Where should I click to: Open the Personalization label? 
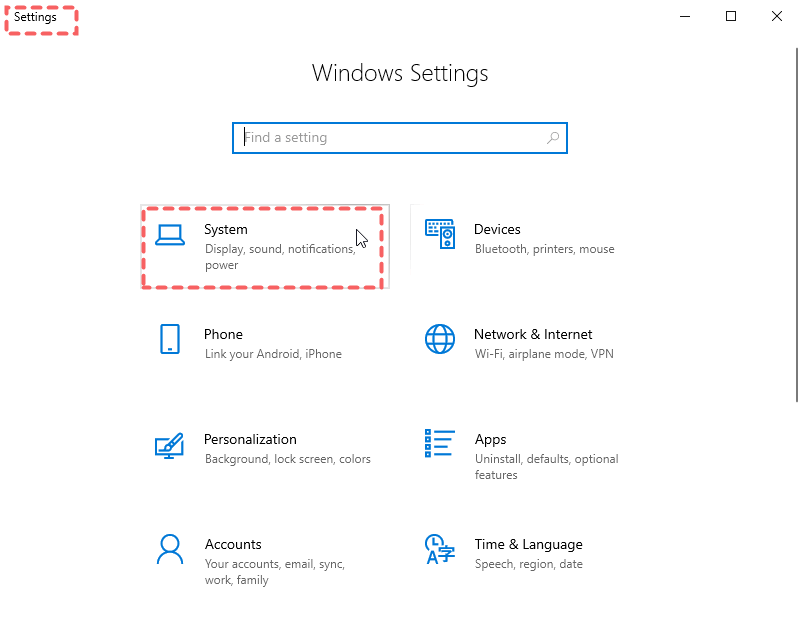(250, 439)
